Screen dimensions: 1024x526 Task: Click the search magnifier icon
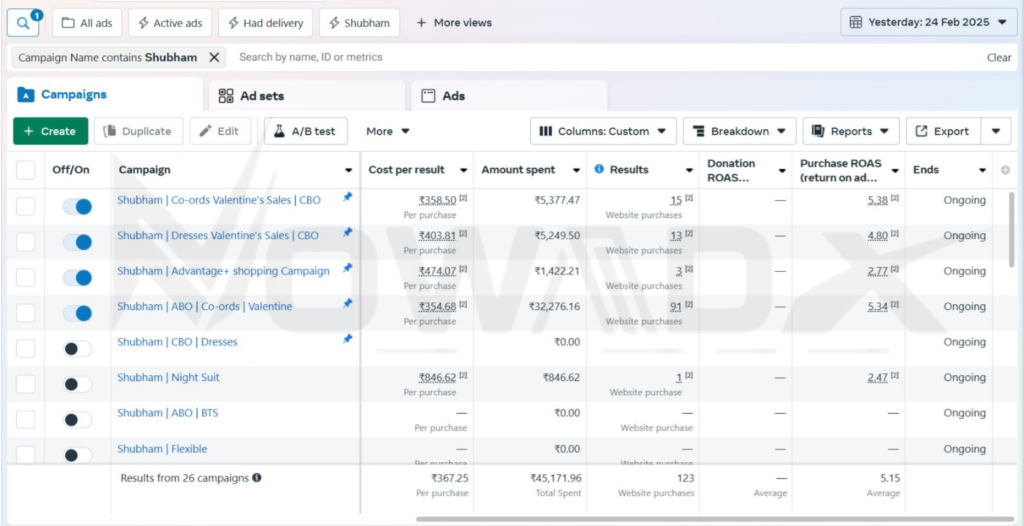22,22
